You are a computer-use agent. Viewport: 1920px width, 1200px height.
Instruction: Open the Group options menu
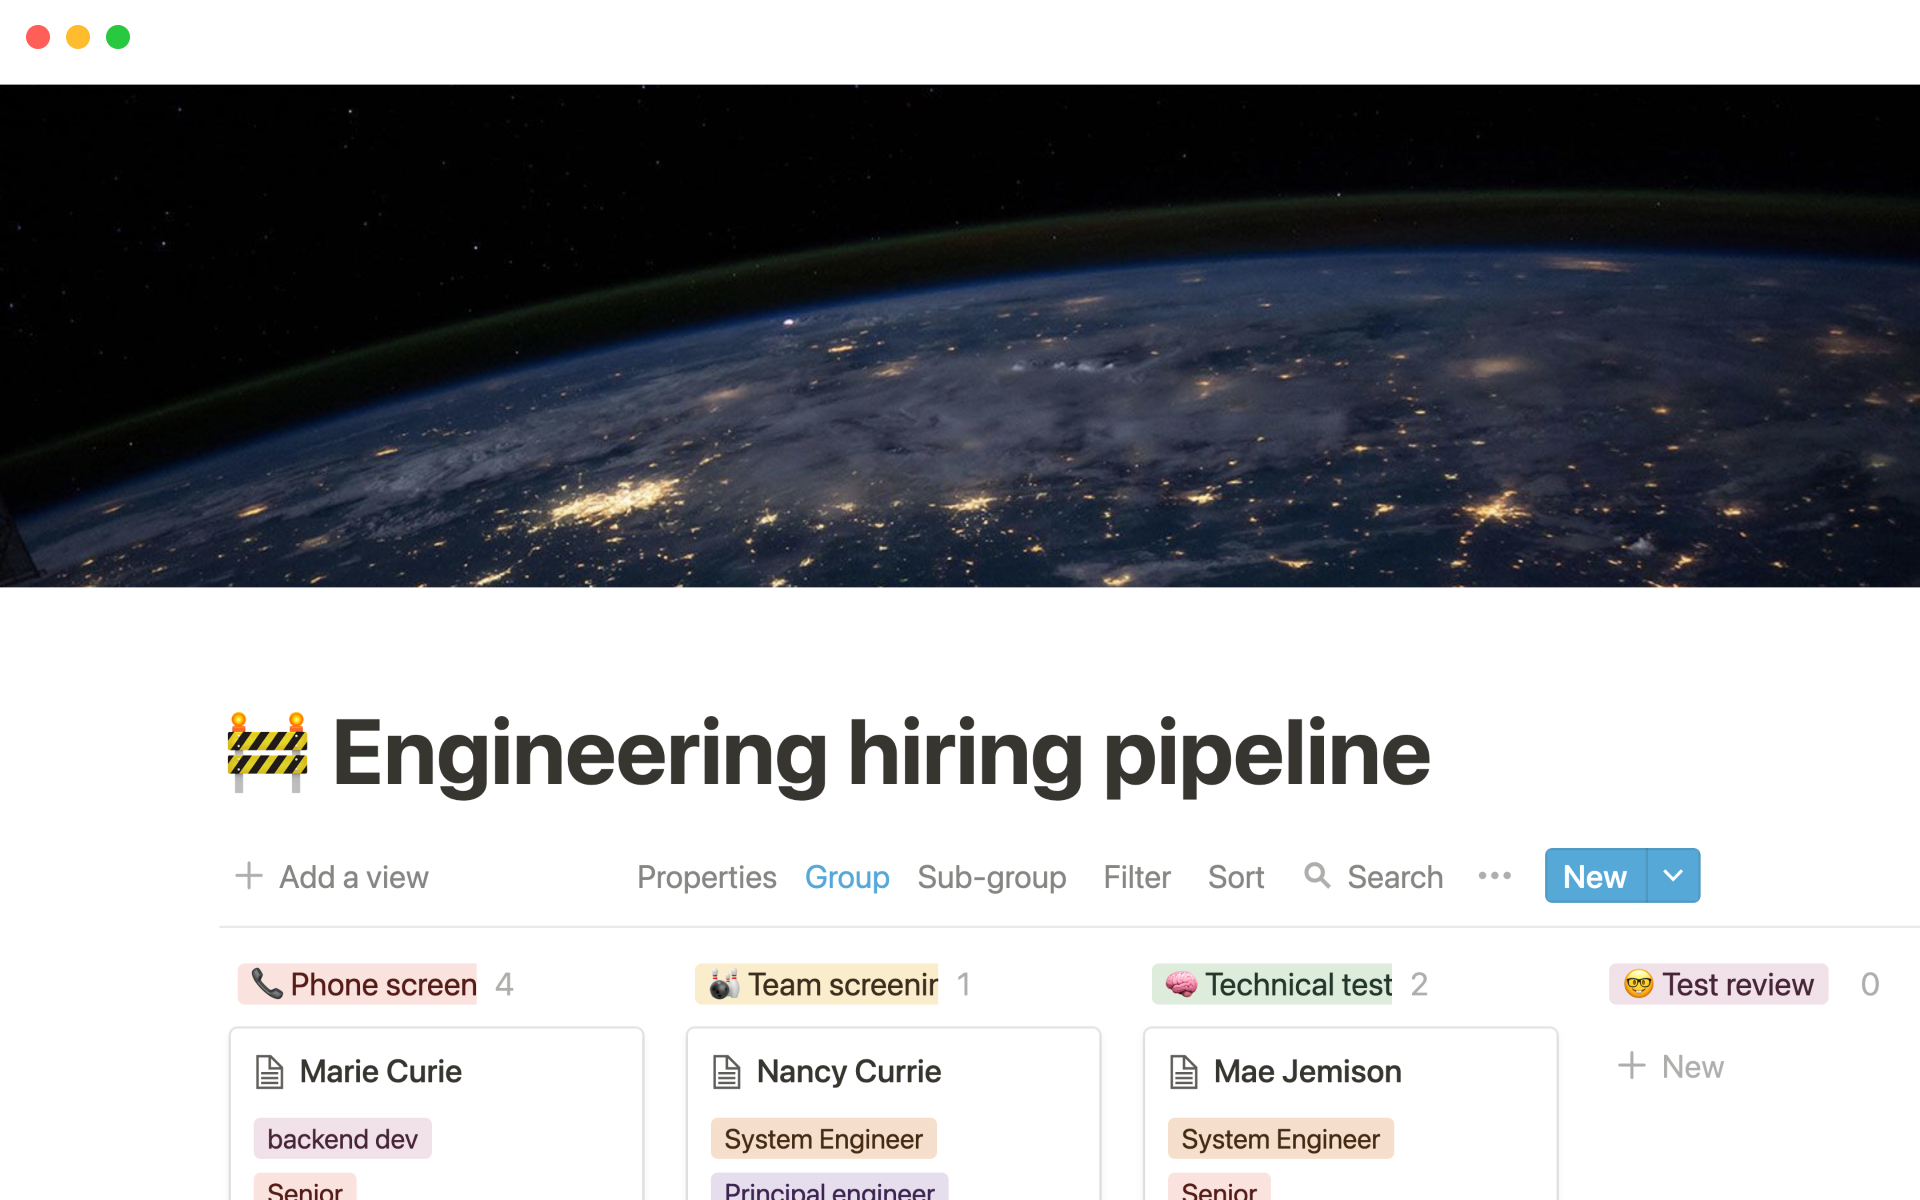pyautogui.click(x=846, y=877)
